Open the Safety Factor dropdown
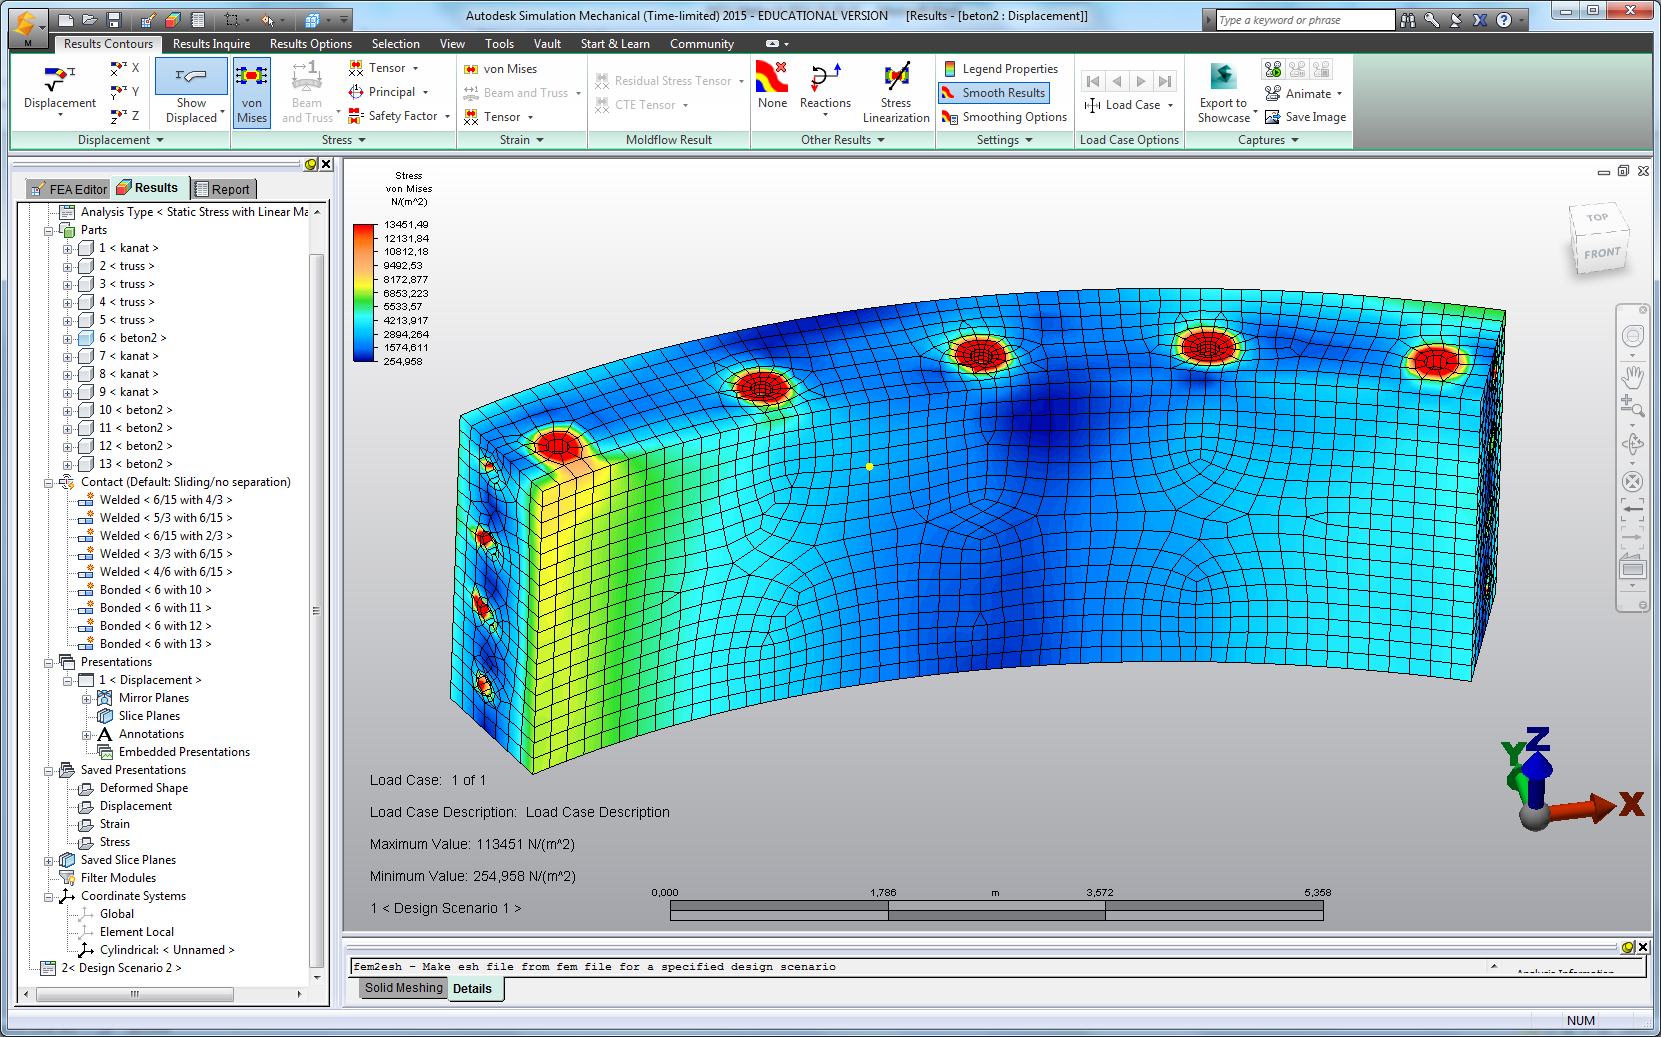 click(x=447, y=117)
